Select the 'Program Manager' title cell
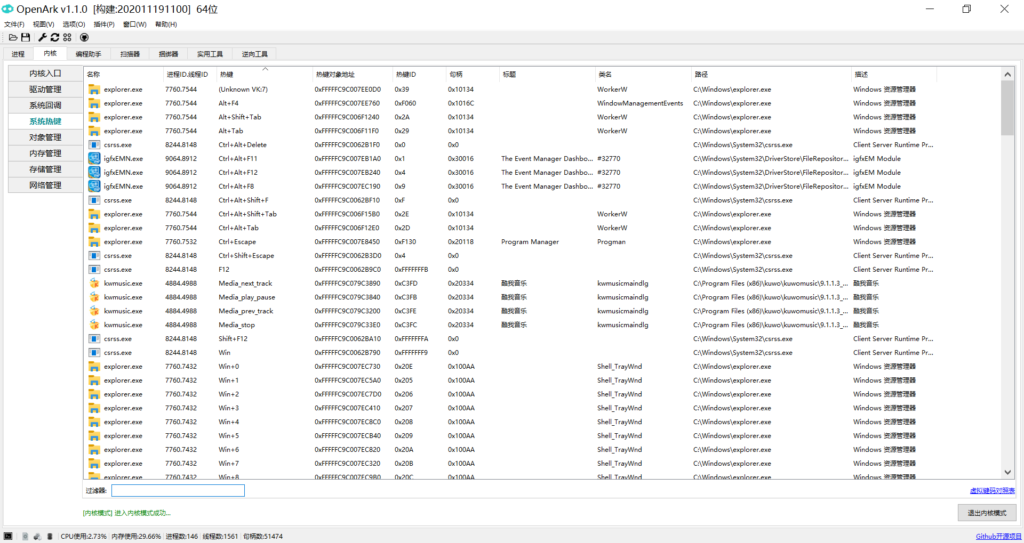This screenshot has width=1024, height=543. click(530, 242)
